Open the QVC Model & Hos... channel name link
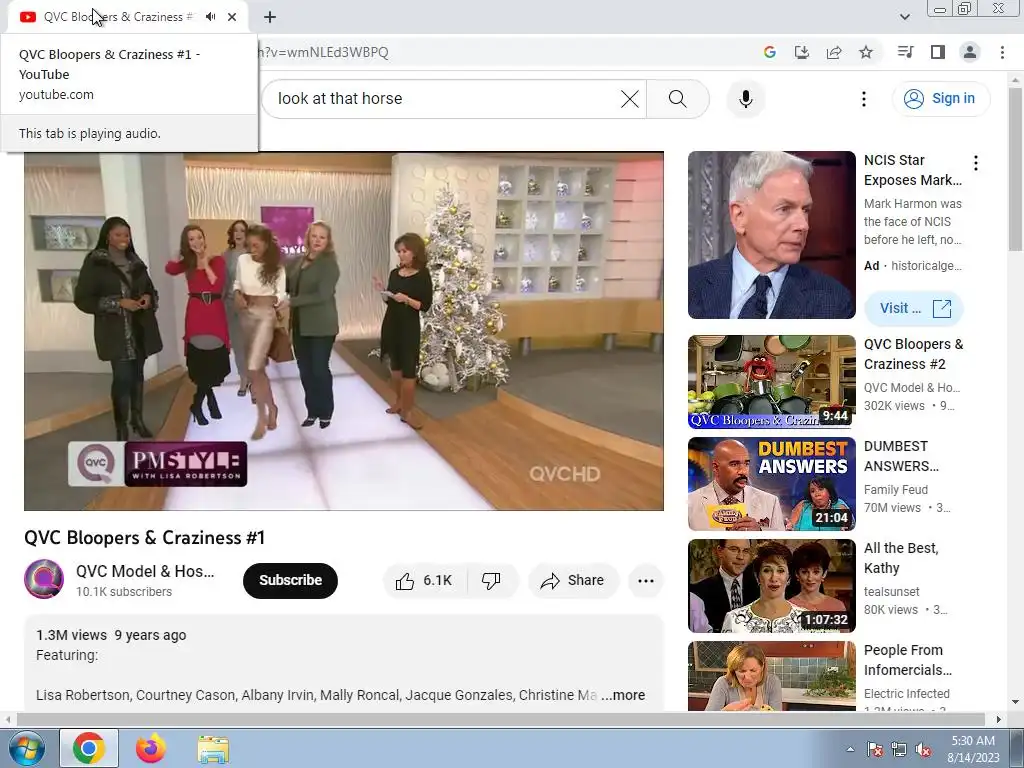The width and height of the screenshot is (1024, 768). click(145, 571)
